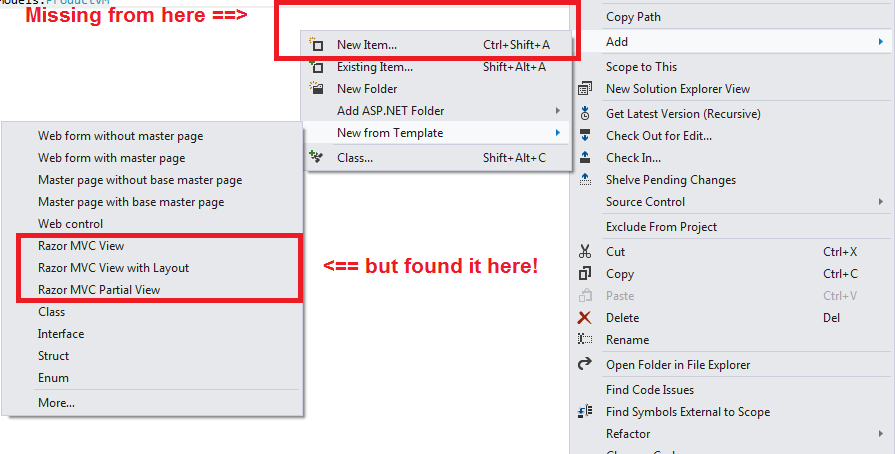Image resolution: width=895 pixels, height=454 pixels.
Task: Expand the Source Control submenu arrow
Action: [881, 202]
